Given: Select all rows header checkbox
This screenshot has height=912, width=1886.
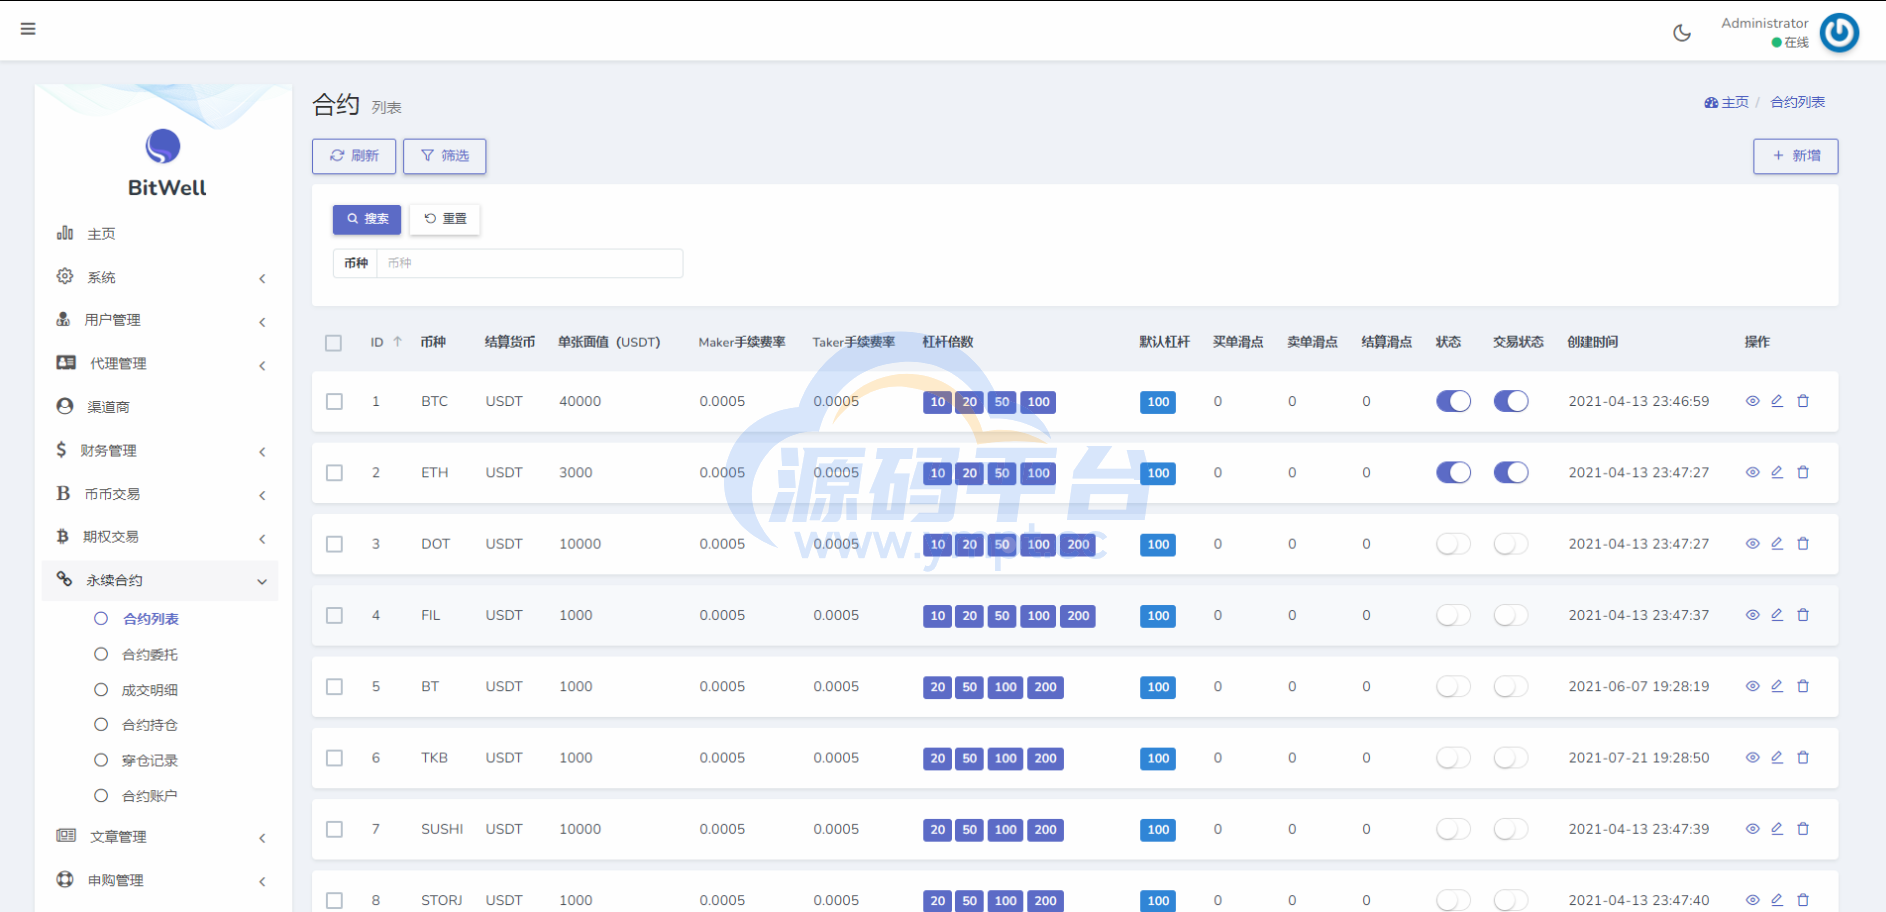Looking at the screenshot, I should (x=334, y=343).
